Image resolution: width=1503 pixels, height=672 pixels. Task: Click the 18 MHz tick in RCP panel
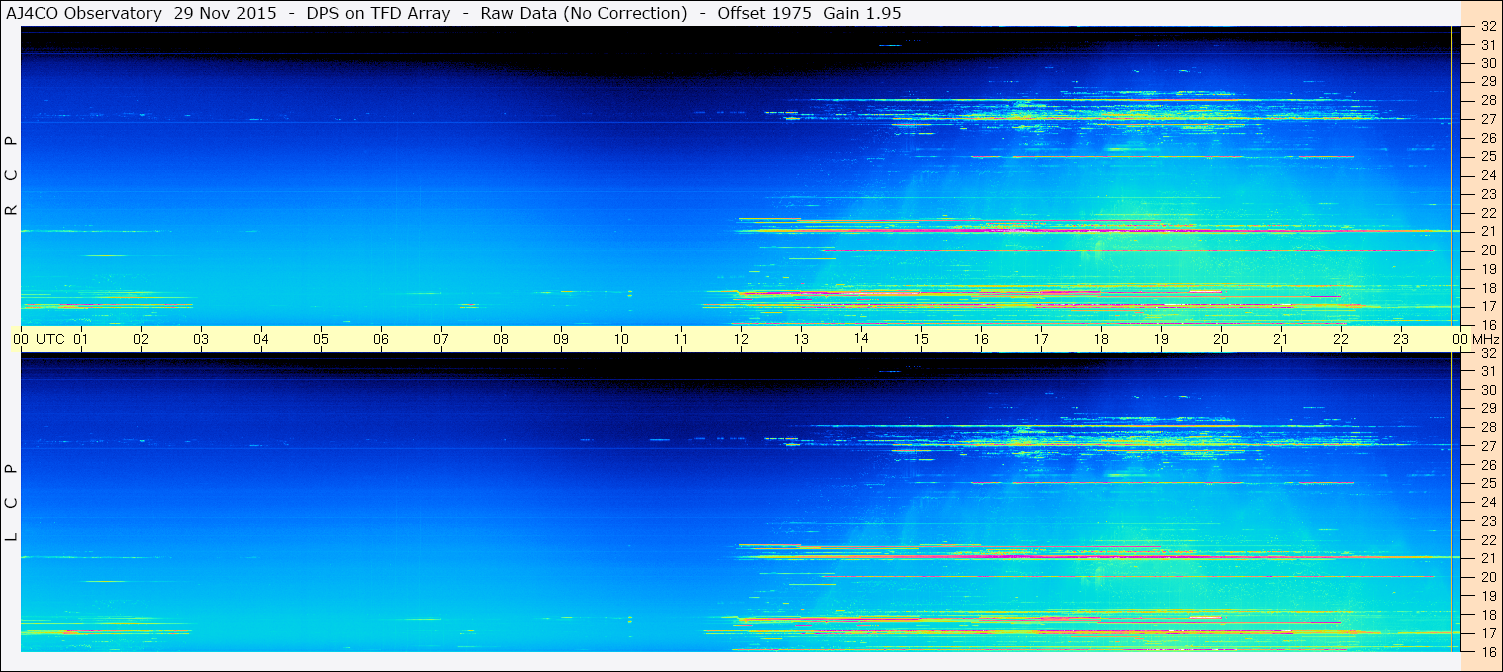click(1487, 287)
